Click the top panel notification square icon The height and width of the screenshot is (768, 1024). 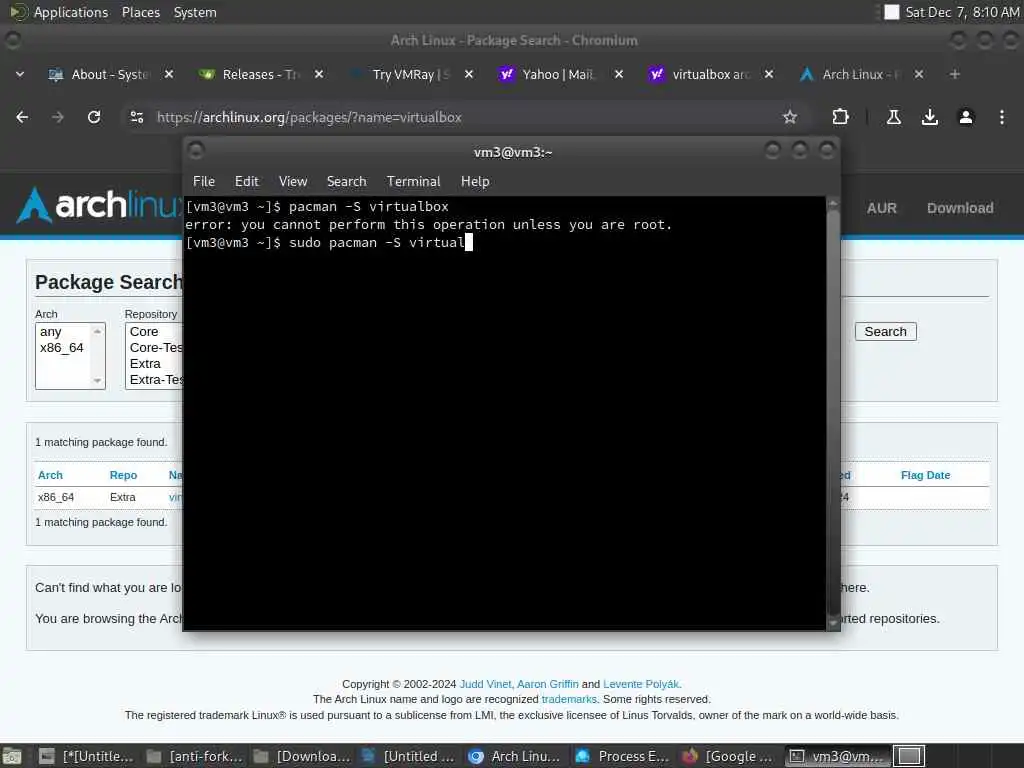(891, 12)
